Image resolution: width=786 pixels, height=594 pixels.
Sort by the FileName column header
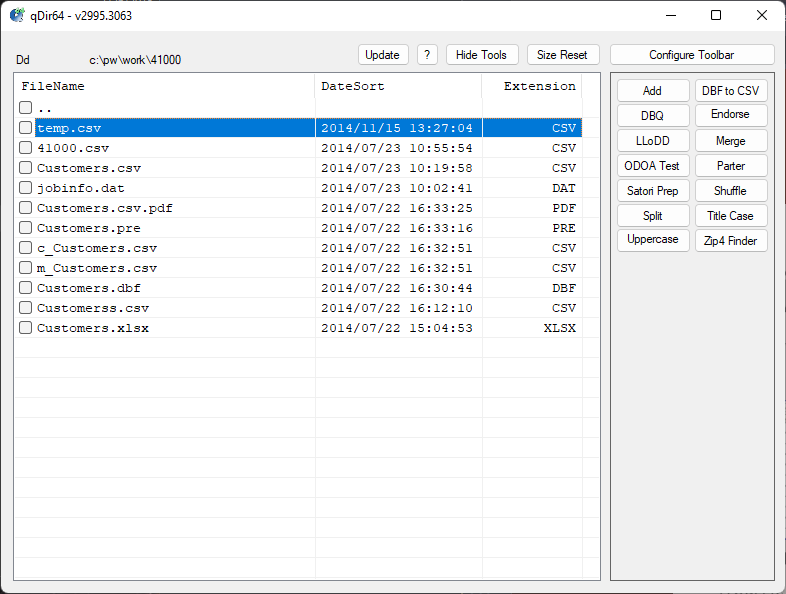pos(165,86)
